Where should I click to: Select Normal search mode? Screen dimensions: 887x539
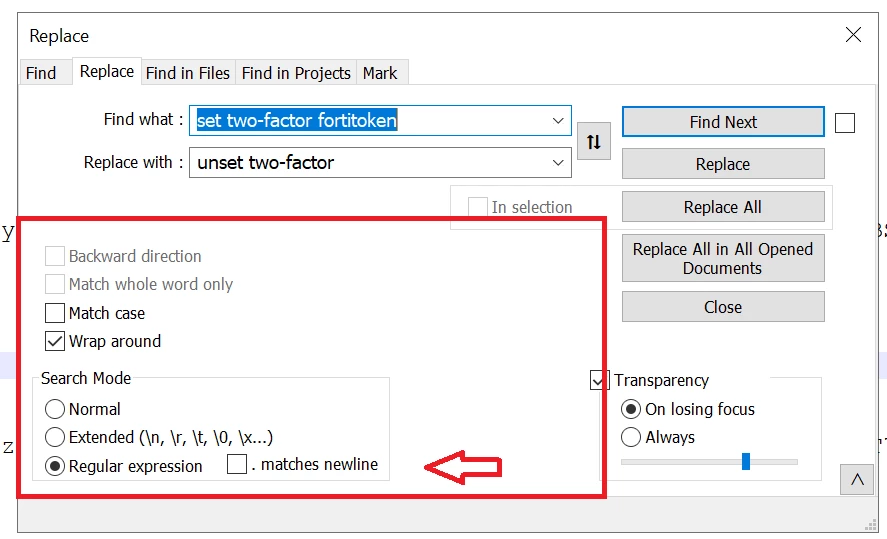coord(55,409)
